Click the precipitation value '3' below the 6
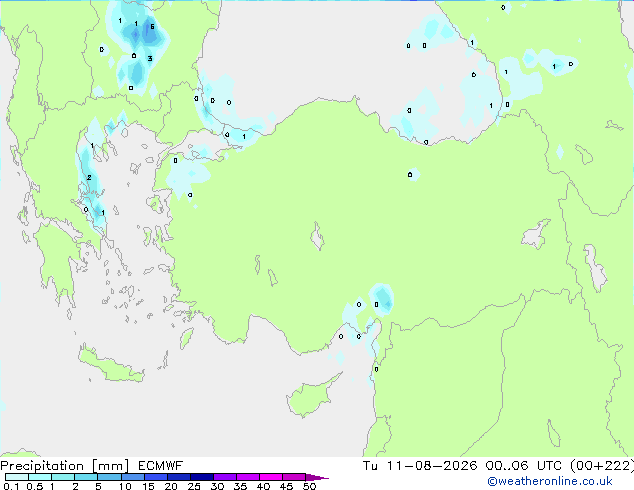This screenshot has width=634, height=490. click(x=150, y=59)
